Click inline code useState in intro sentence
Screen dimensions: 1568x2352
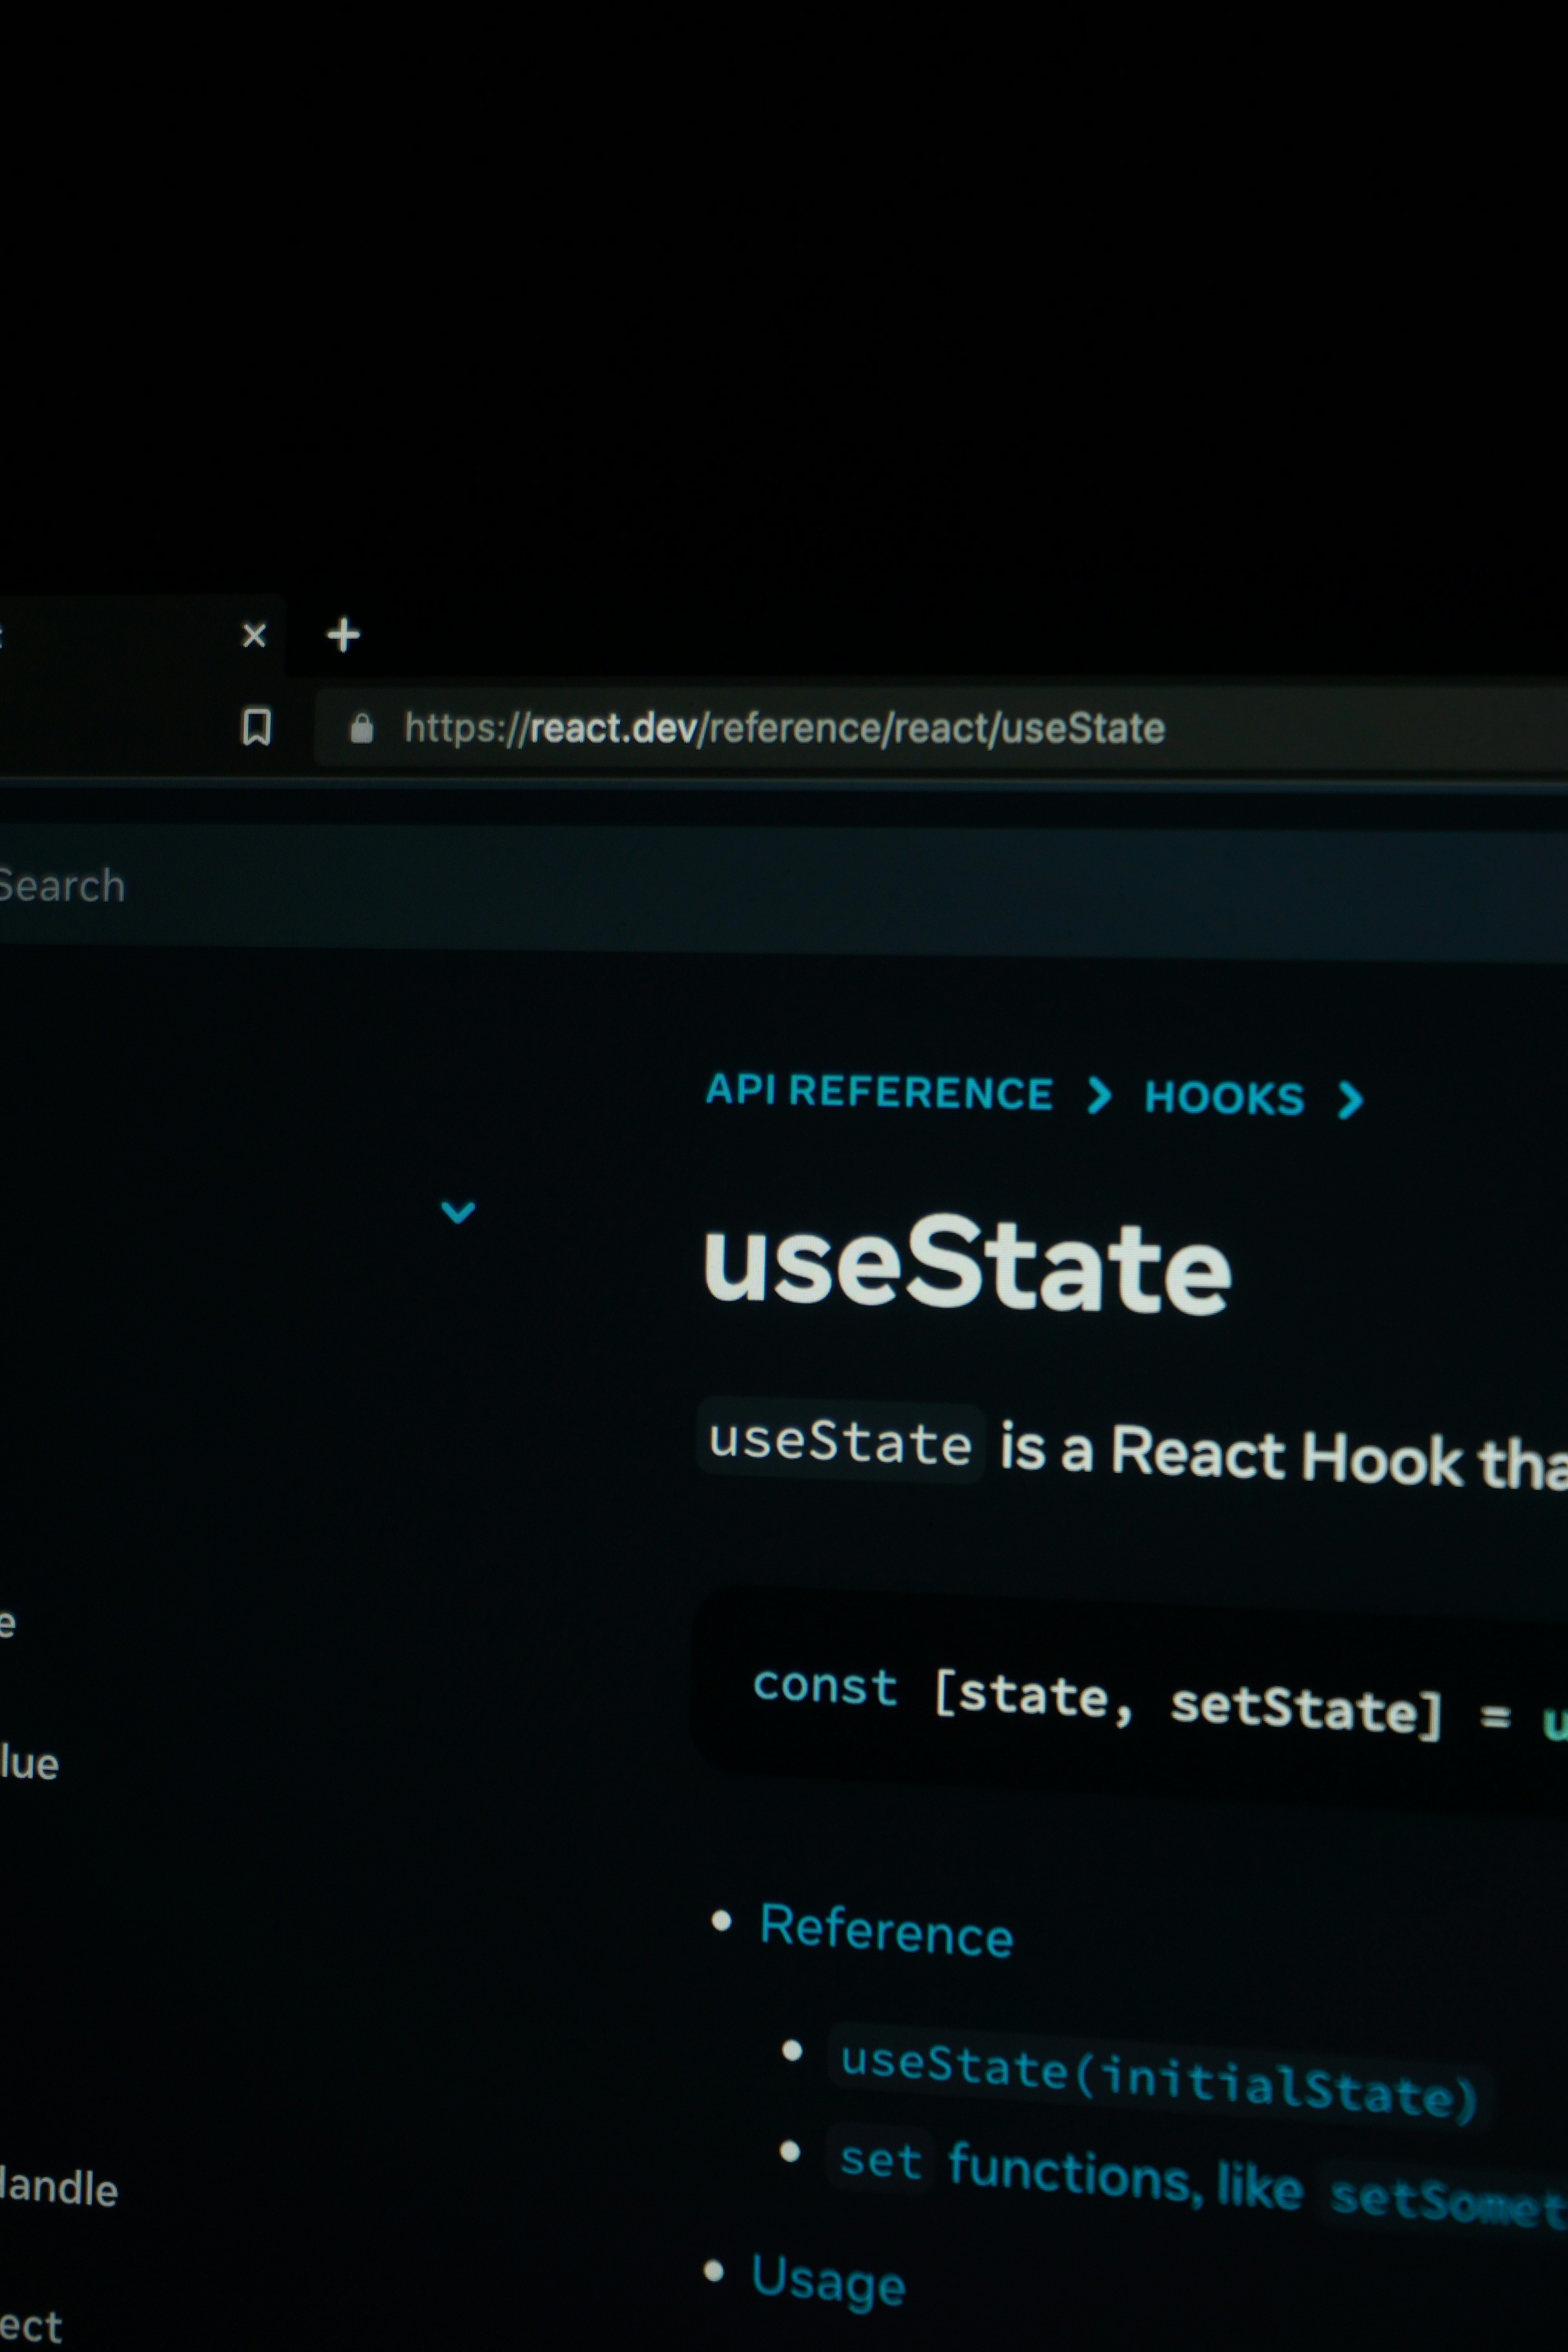point(840,1441)
